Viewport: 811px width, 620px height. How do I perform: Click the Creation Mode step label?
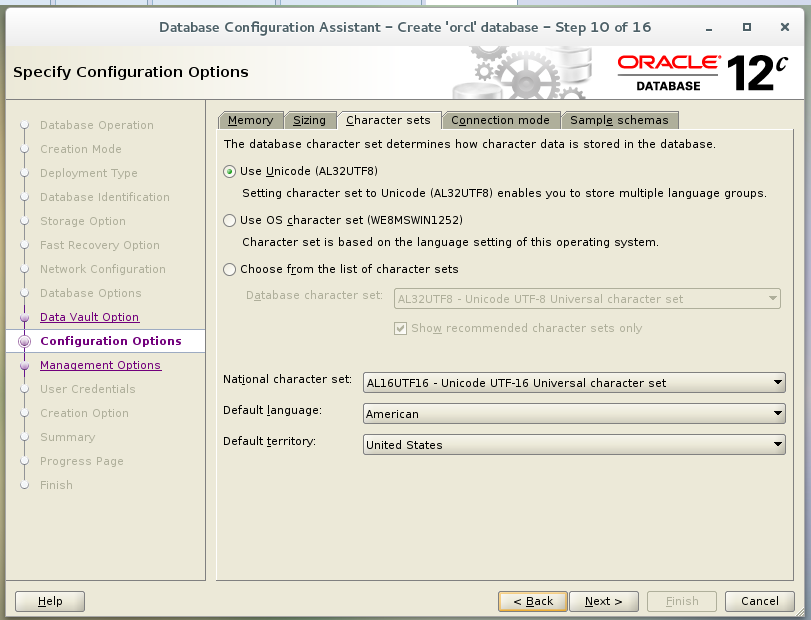[81, 149]
